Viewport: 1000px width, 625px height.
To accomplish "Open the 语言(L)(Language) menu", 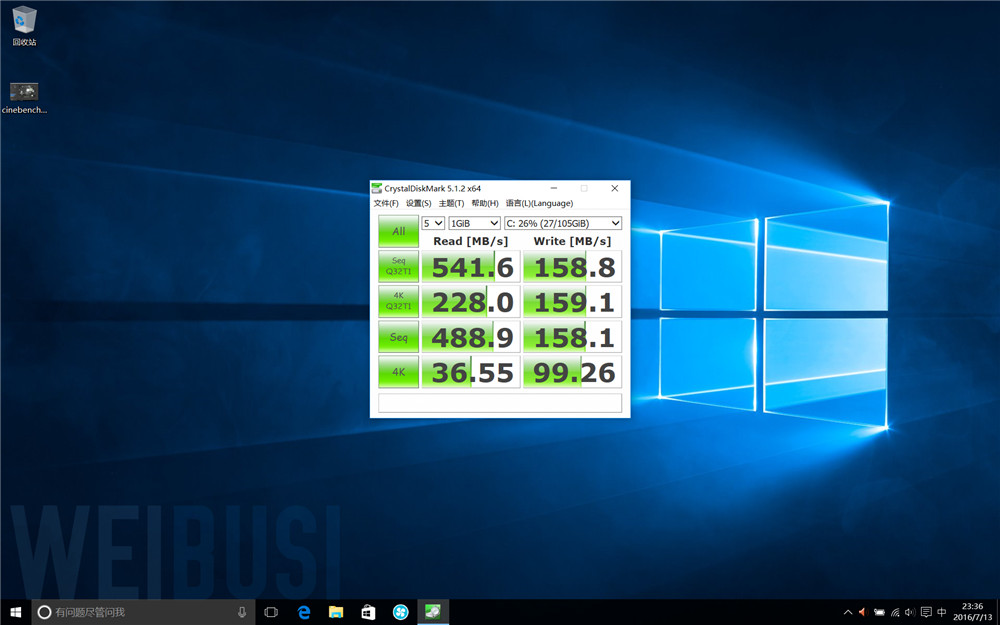I will pos(539,203).
